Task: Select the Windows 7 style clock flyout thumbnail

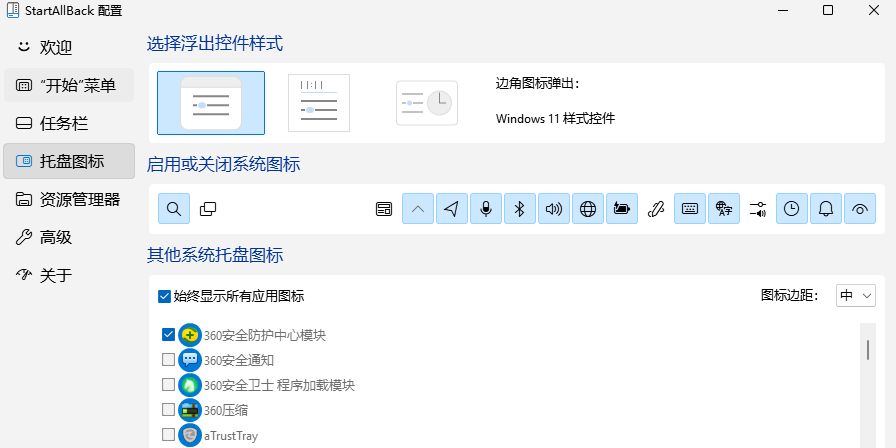Action: click(427, 103)
